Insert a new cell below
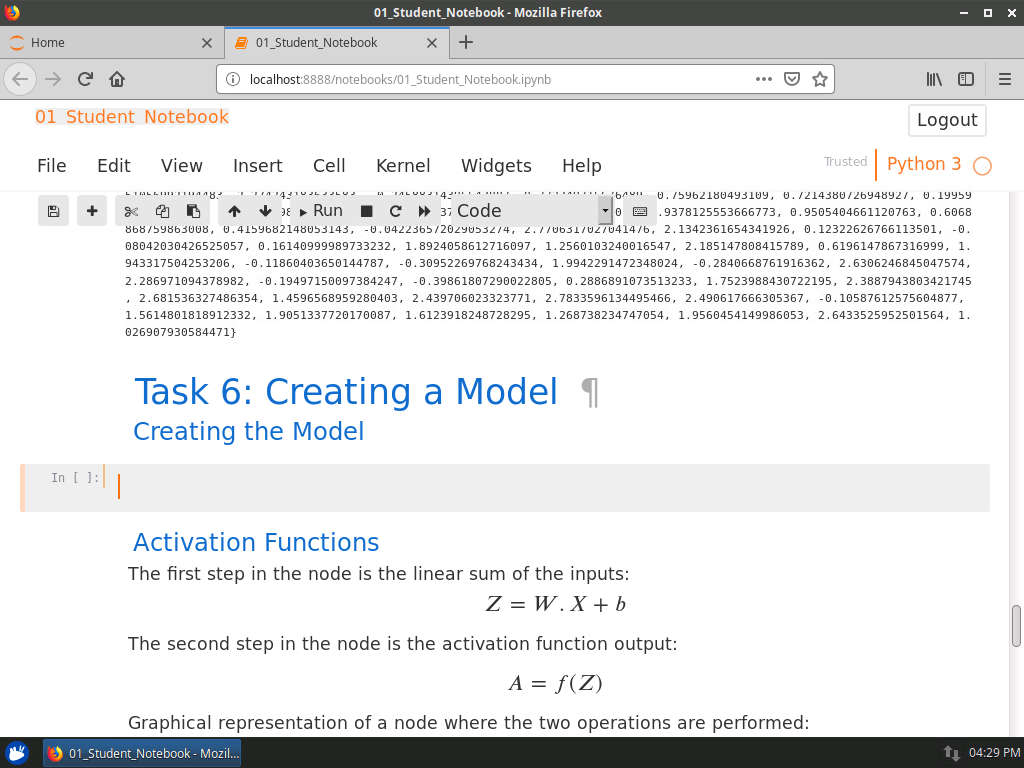This screenshot has height=768, width=1024. click(91, 210)
